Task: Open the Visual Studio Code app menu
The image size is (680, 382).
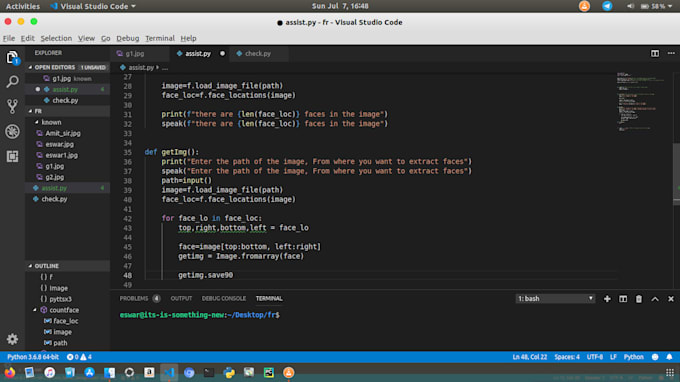Action: pyautogui.click(x=93, y=6)
